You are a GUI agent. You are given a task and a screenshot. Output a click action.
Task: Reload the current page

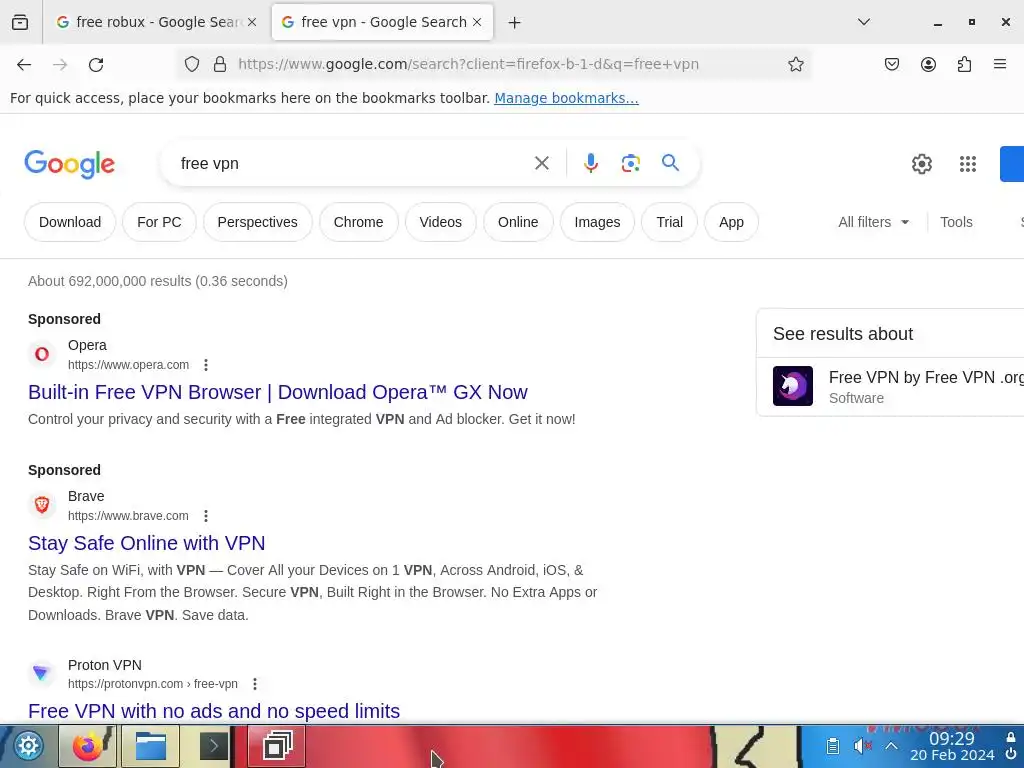tap(96, 65)
